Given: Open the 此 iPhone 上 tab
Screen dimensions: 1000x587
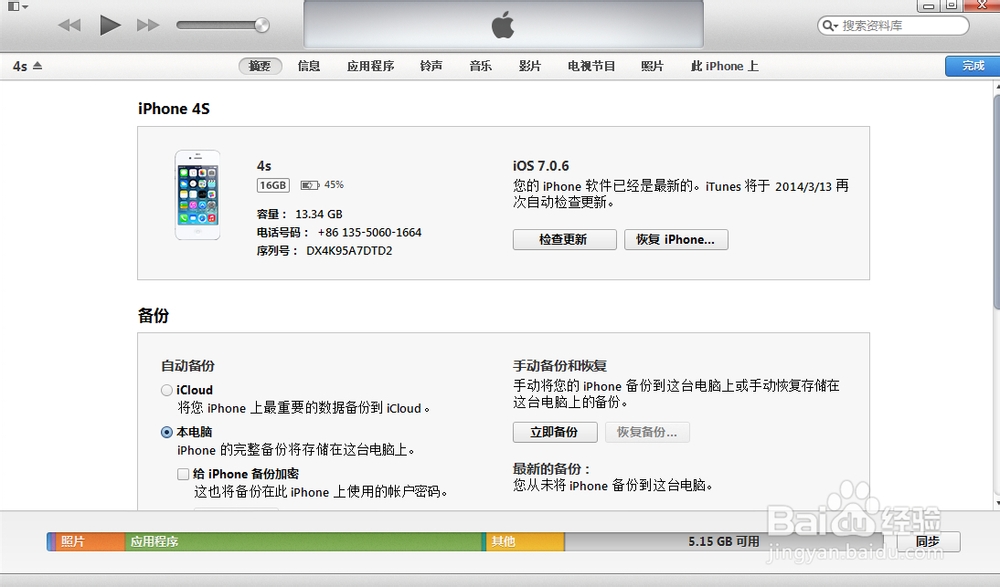Looking at the screenshot, I should tap(724, 66).
